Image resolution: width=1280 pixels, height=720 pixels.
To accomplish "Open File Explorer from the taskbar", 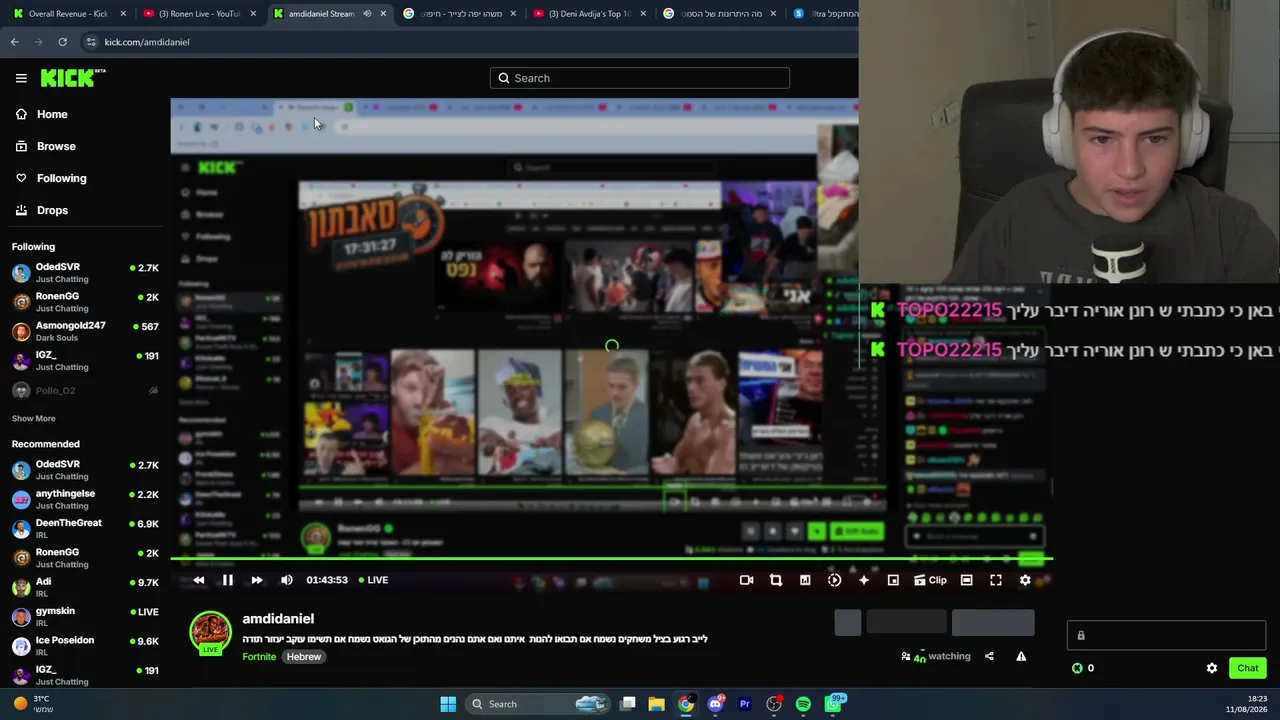I will pyautogui.click(x=657, y=704).
